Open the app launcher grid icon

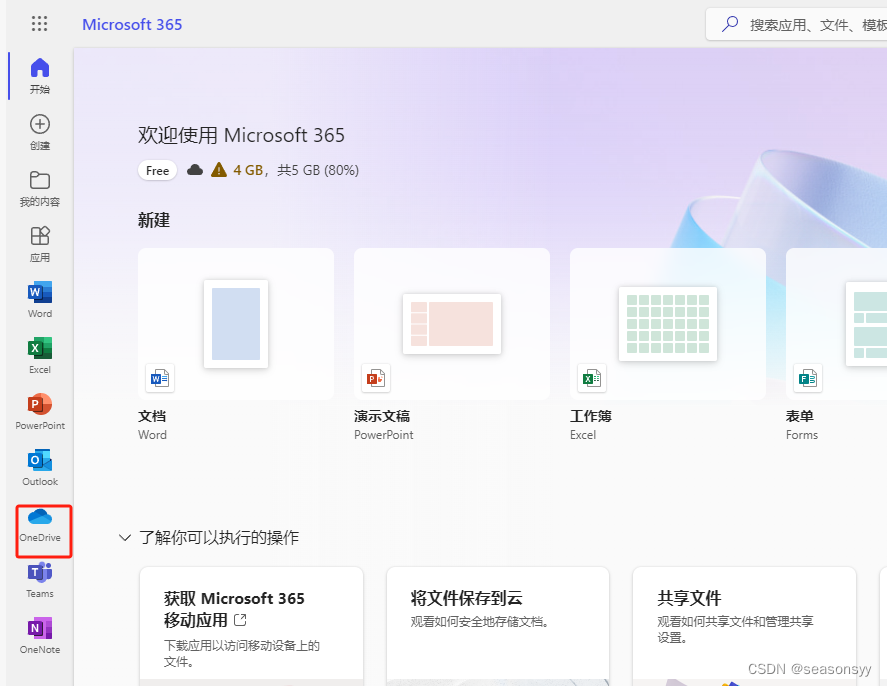coord(40,24)
